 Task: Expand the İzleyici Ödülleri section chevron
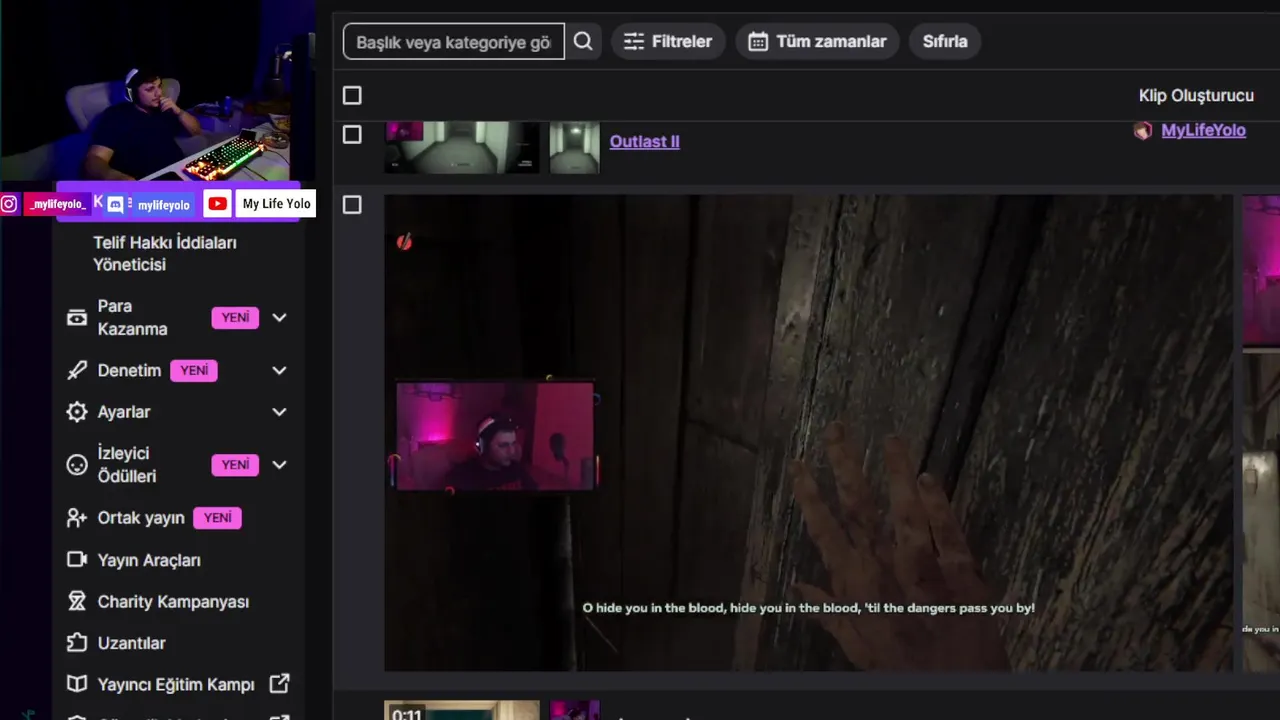[x=279, y=464]
